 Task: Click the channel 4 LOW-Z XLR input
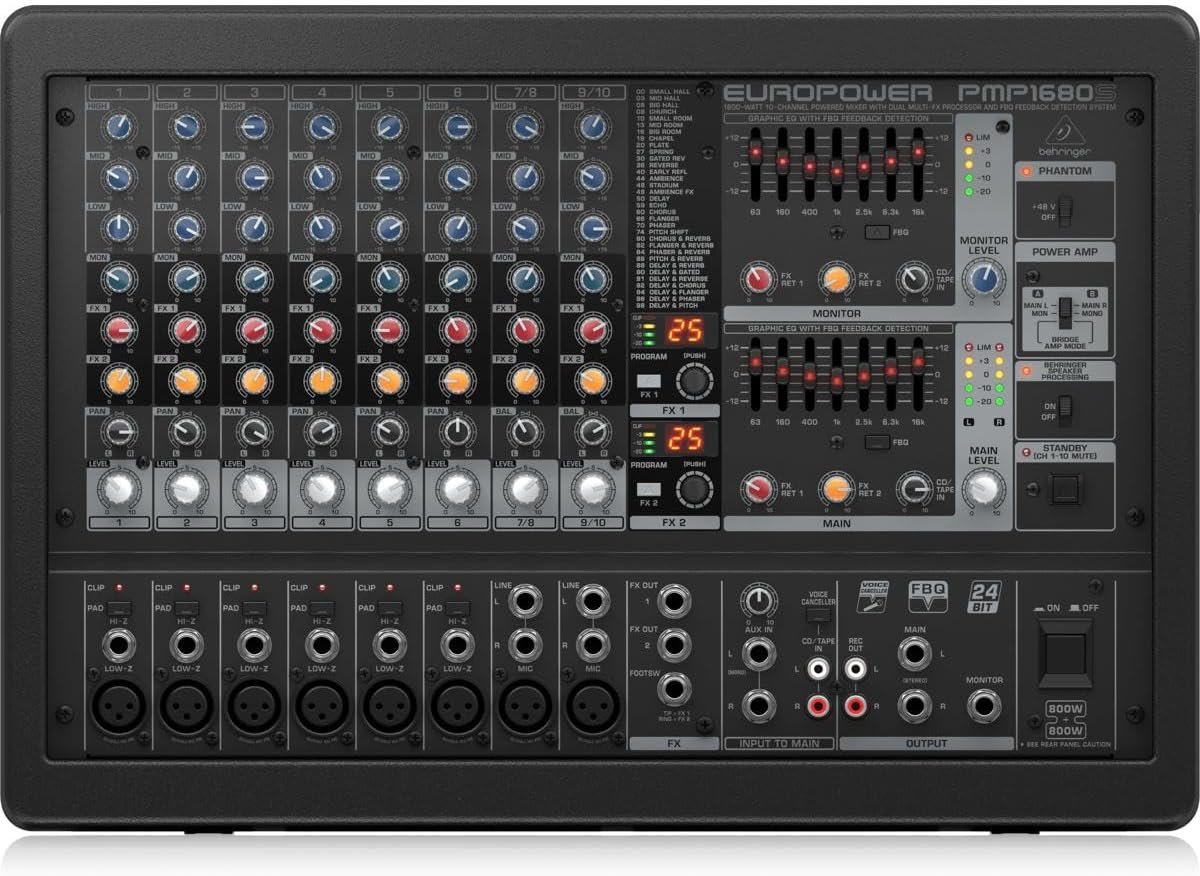(322, 708)
